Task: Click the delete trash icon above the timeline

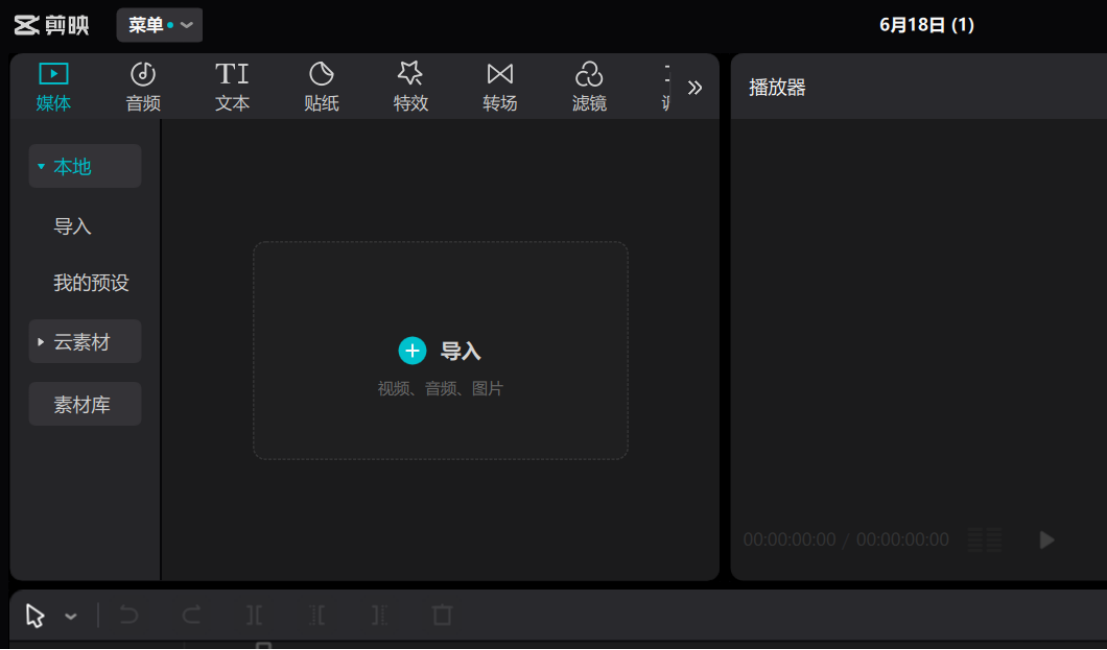Action: click(x=441, y=616)
